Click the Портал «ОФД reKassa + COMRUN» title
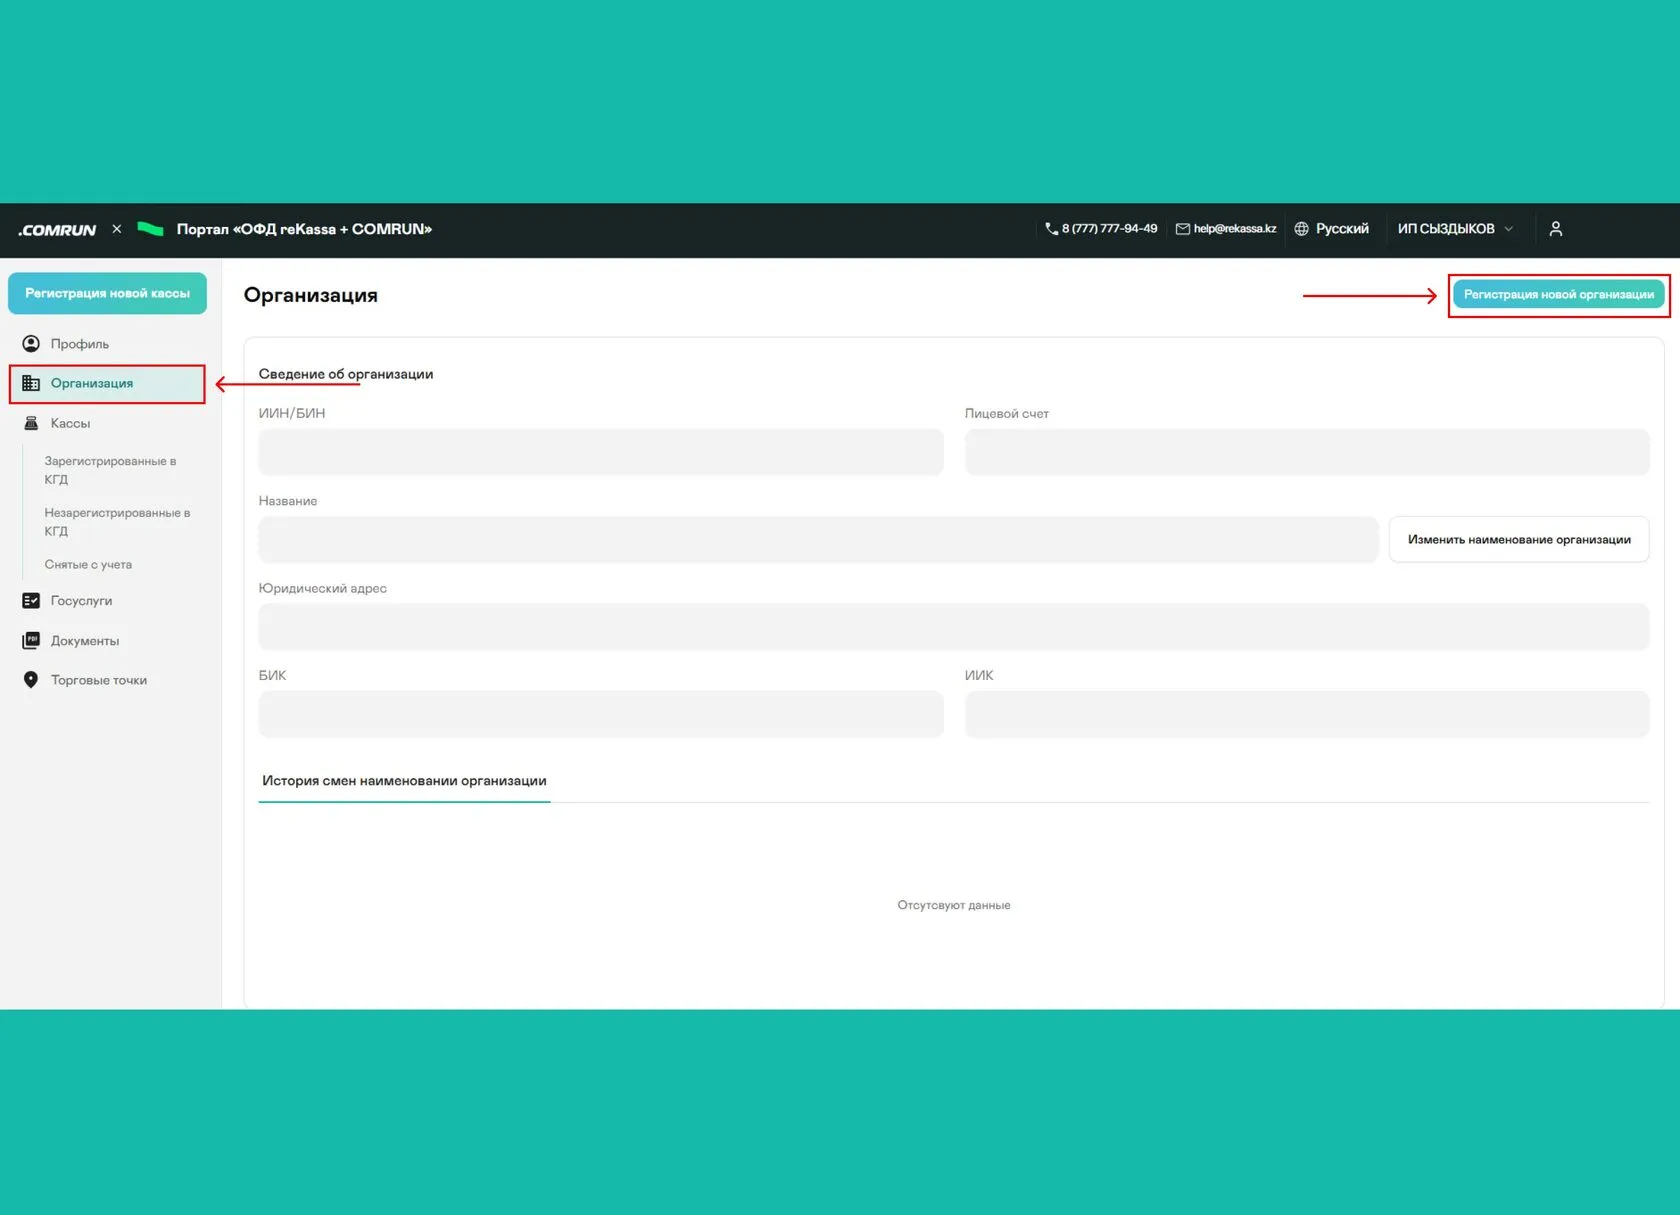Image resolution: width=1680 pixels, height=1215 pixels. pos(304,229)
